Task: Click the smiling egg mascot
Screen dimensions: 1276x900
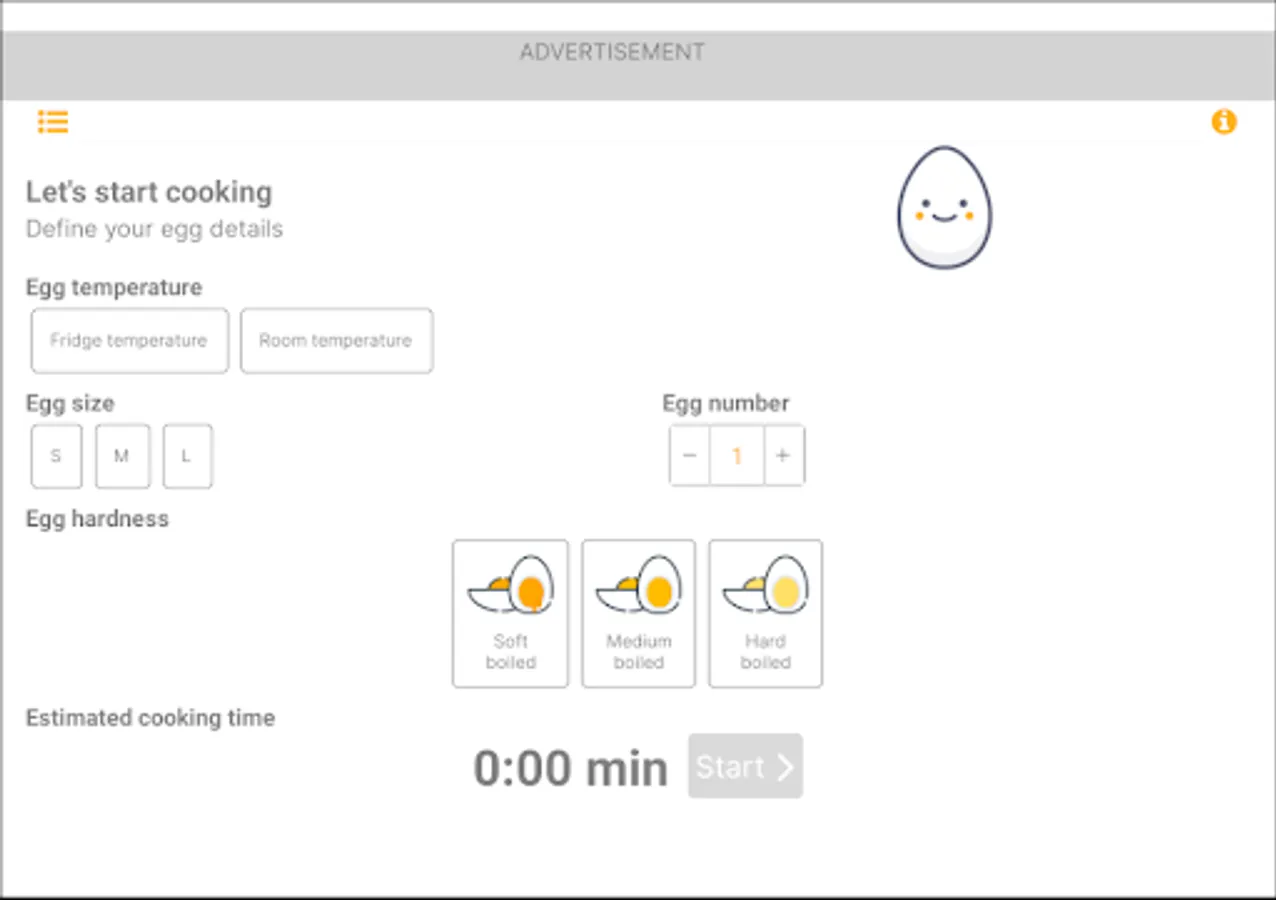Action: tap(943, 207)
